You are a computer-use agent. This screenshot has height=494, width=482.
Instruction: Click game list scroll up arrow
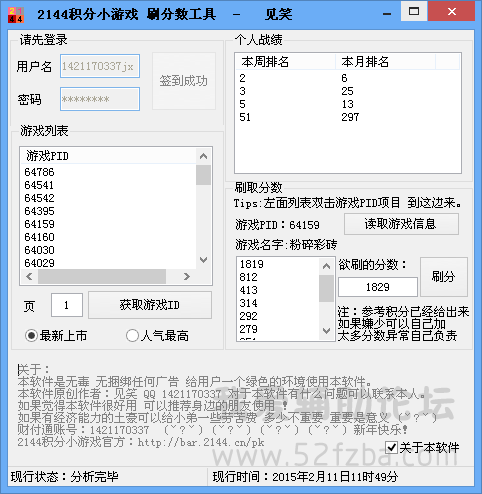(x=203, y=156)
